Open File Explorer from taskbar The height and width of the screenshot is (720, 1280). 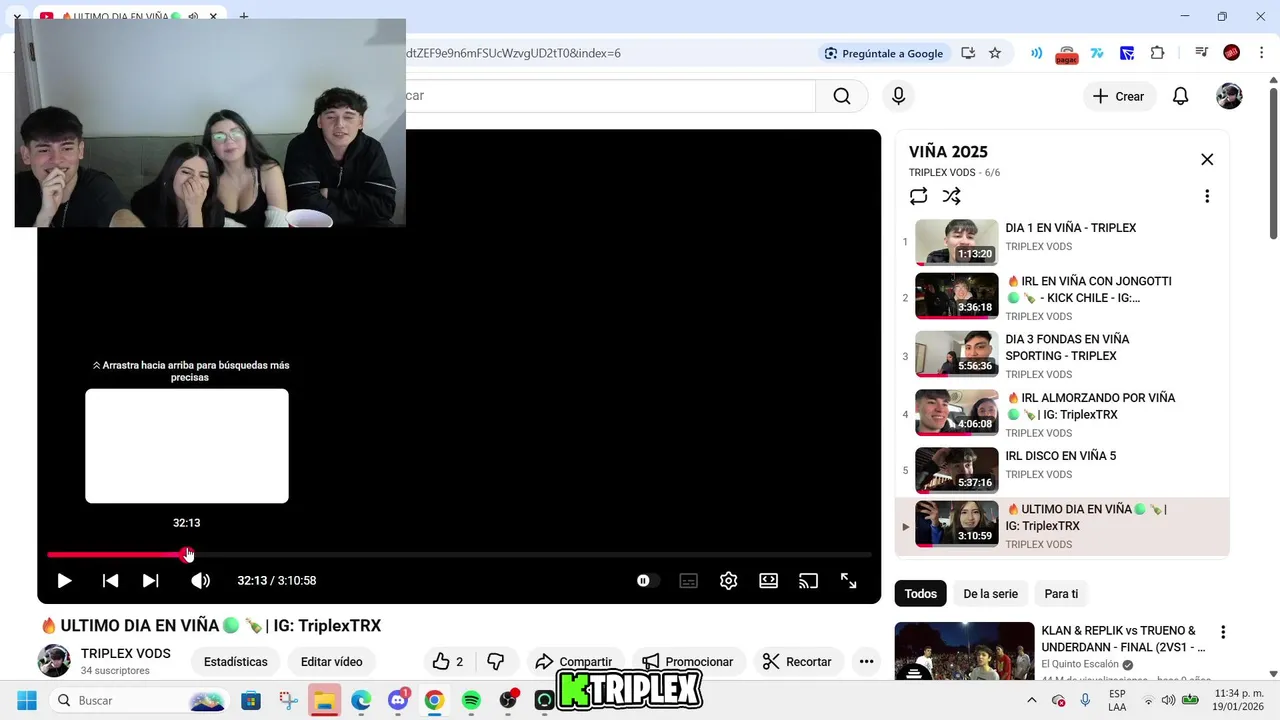click(324, 700)
